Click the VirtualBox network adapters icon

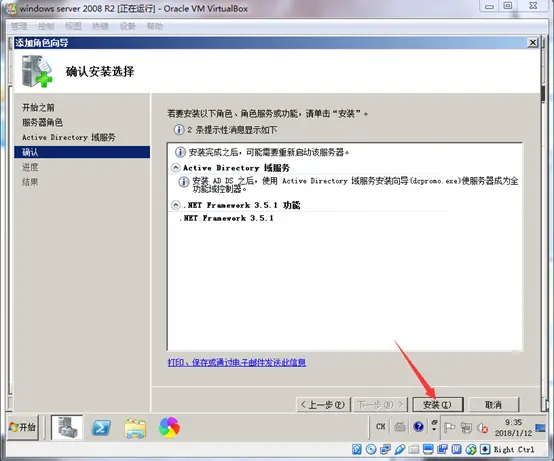(385, 449)
